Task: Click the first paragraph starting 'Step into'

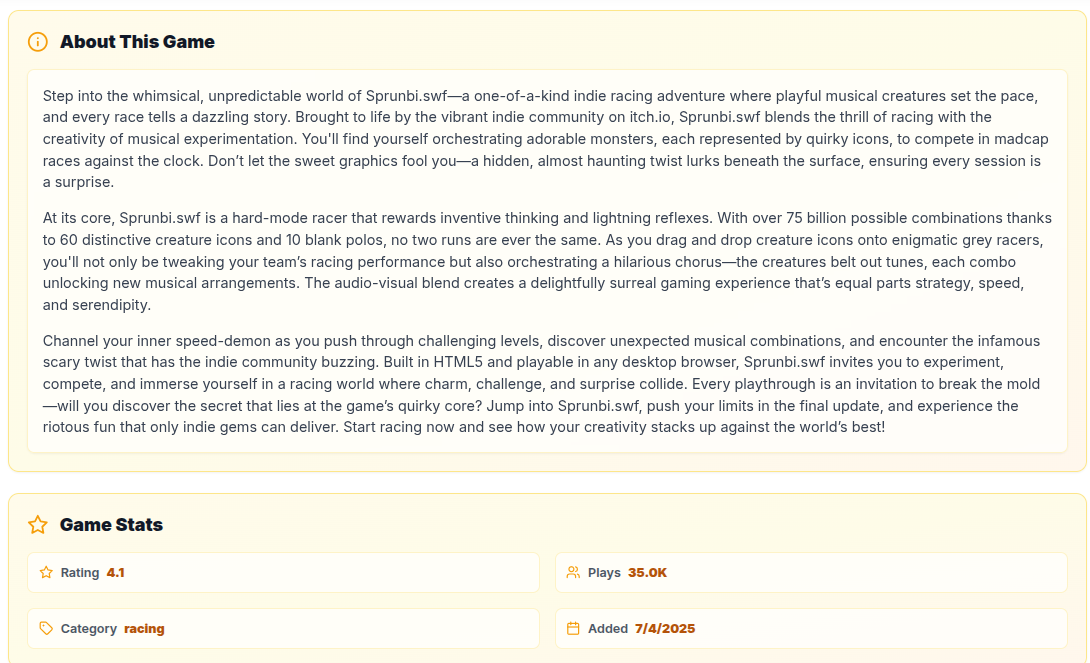Action: 546,139
